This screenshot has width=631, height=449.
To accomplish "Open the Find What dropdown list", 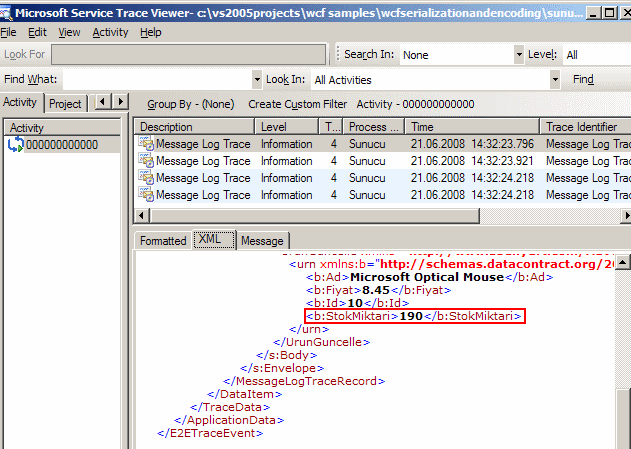I will tap(257, 80).
